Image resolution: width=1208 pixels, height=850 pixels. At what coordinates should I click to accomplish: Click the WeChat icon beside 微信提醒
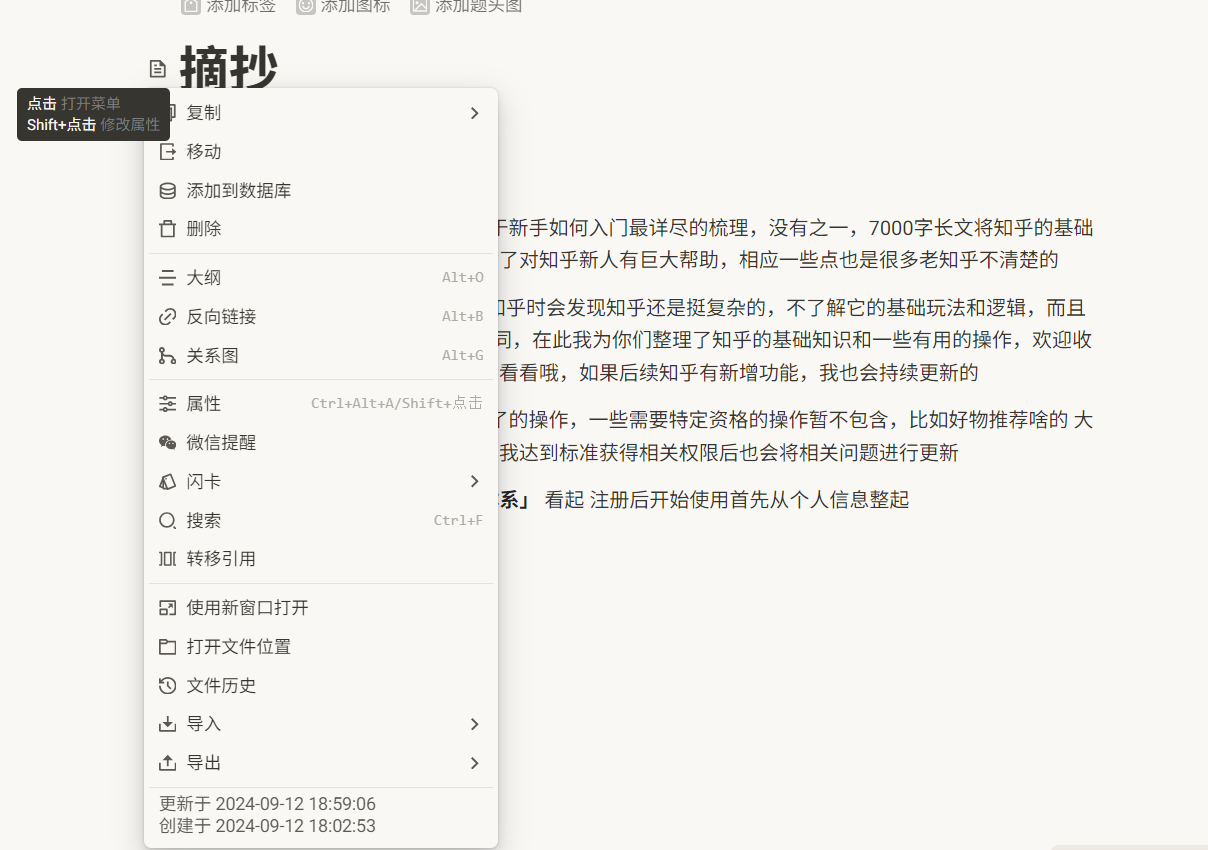click(166, 442)
